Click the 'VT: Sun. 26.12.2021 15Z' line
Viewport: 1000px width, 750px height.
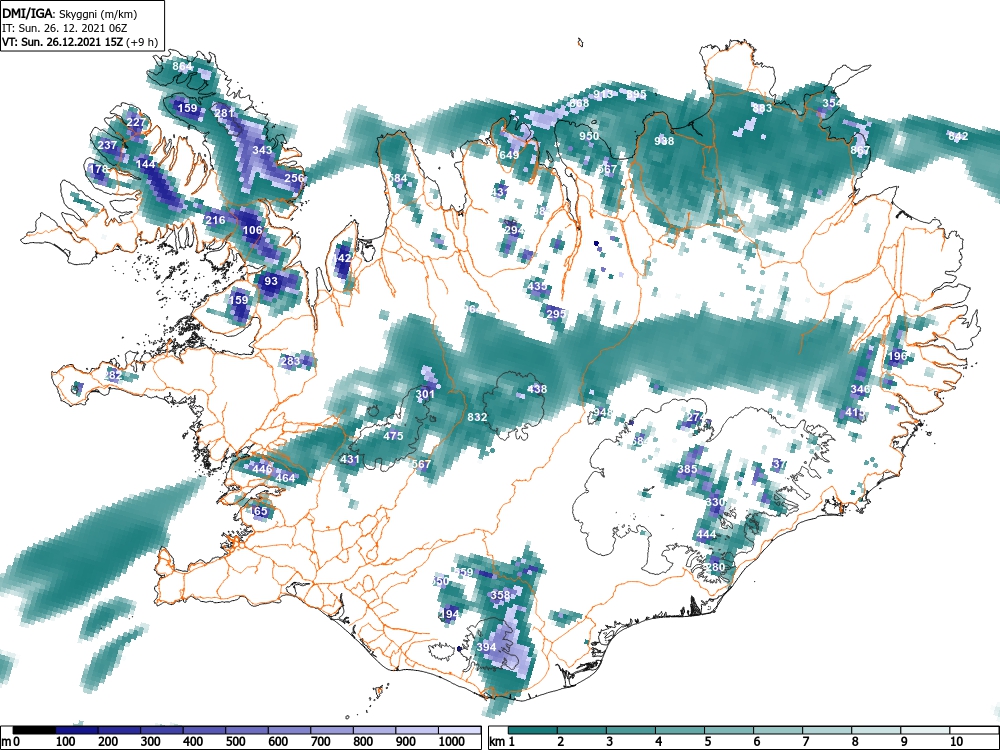(x=63, y=43)
